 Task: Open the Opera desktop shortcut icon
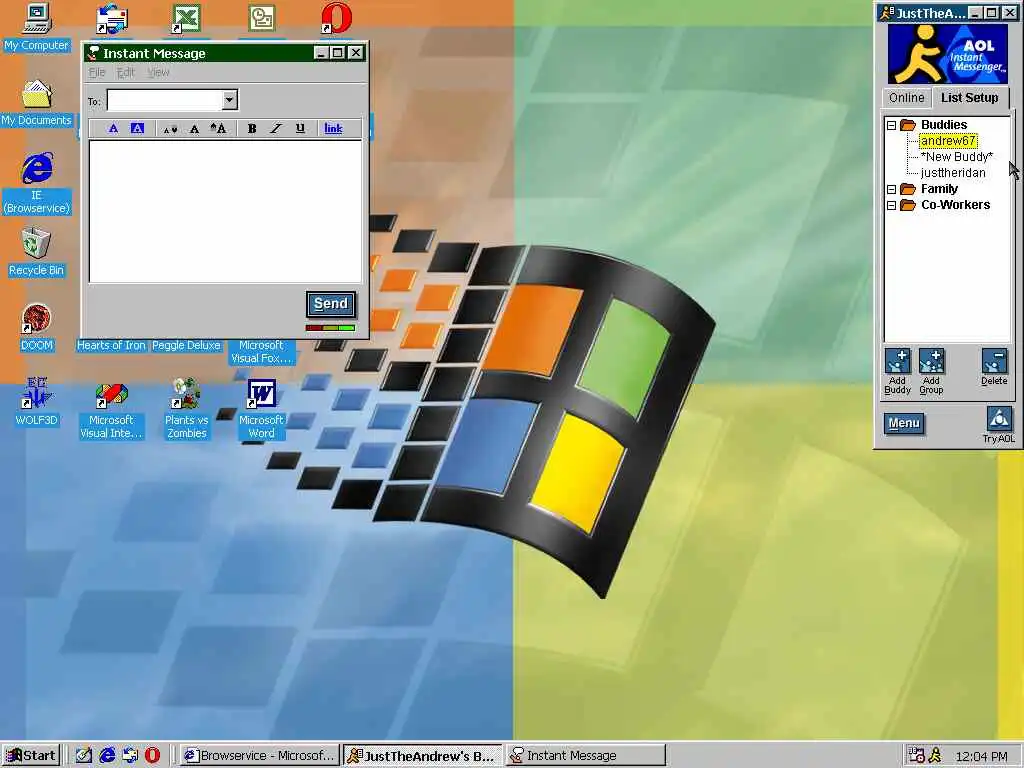point(336,18)
